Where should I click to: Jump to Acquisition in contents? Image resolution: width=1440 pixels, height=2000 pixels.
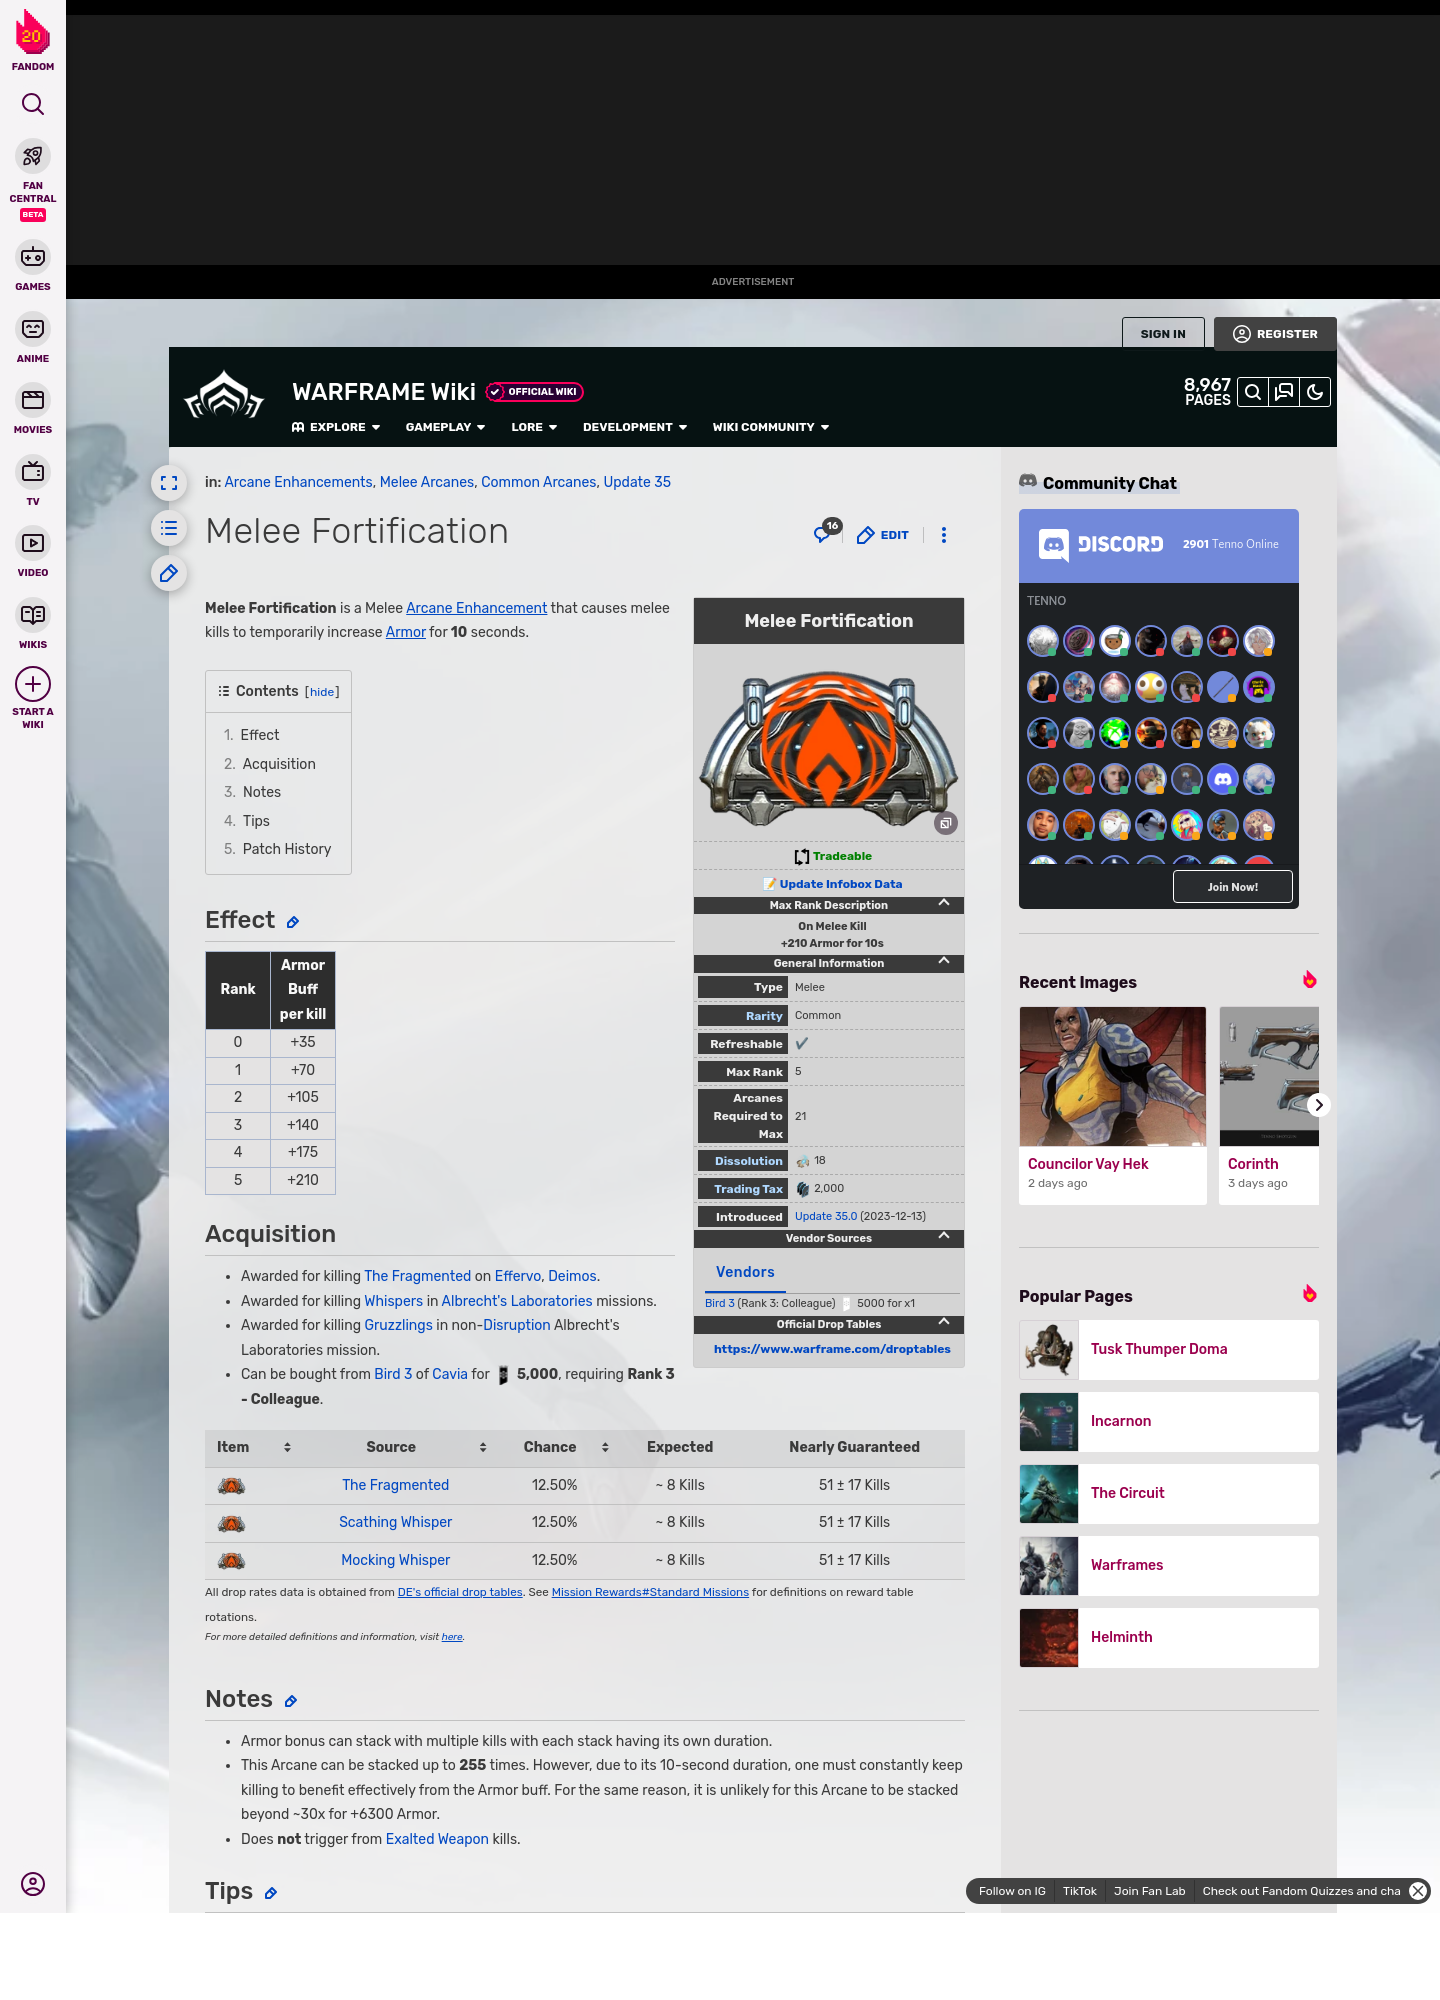pos(279,764)
